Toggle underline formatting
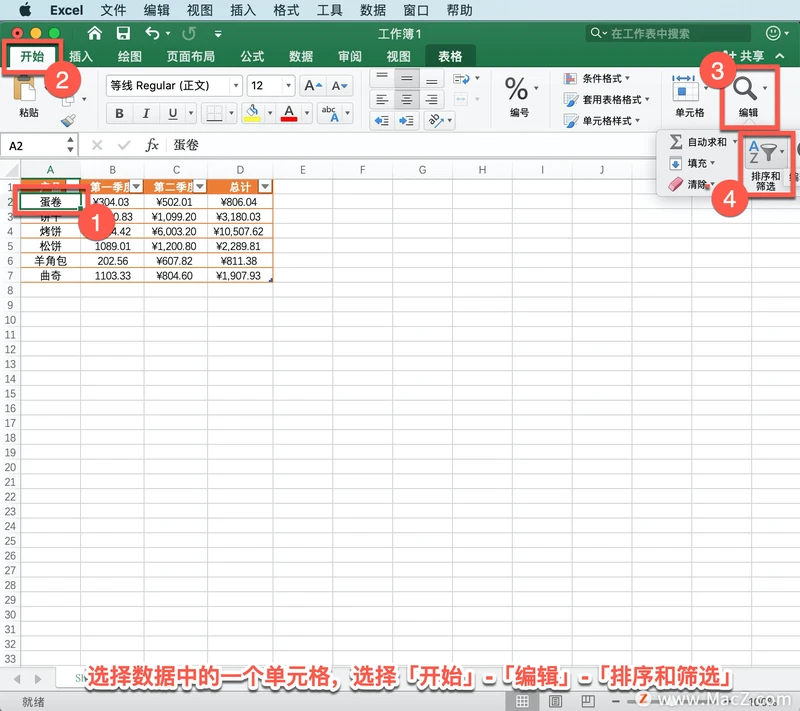This screenshot has width=800, height=711. [173, 113]
